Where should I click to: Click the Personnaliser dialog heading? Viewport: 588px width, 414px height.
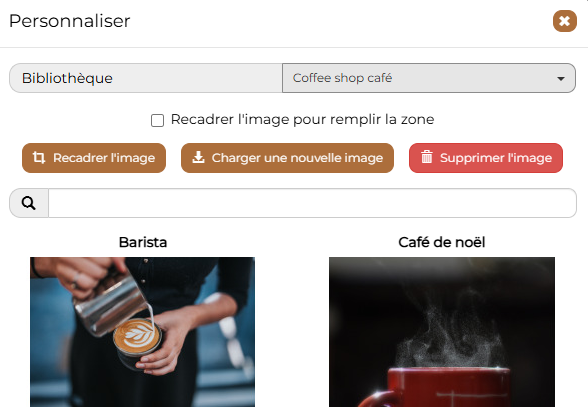pyautogui.click(x=70, y=21)
